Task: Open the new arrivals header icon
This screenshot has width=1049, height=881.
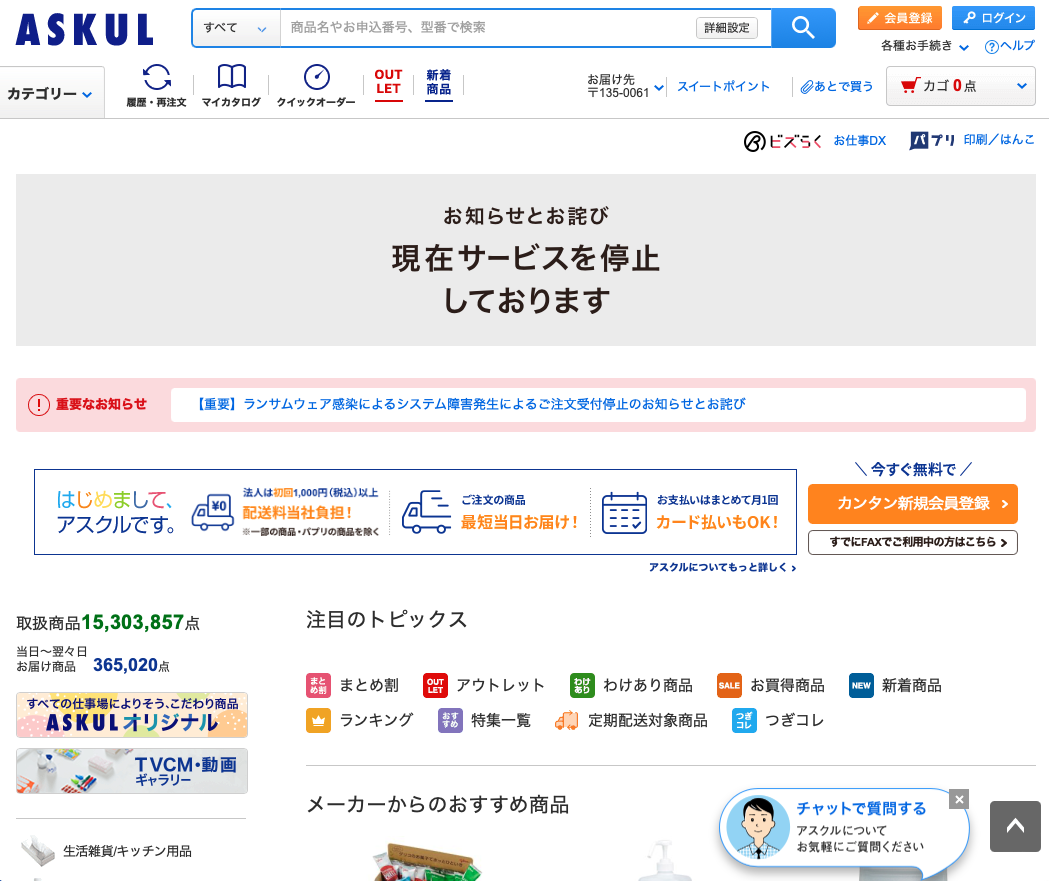Action: [438, 83]
